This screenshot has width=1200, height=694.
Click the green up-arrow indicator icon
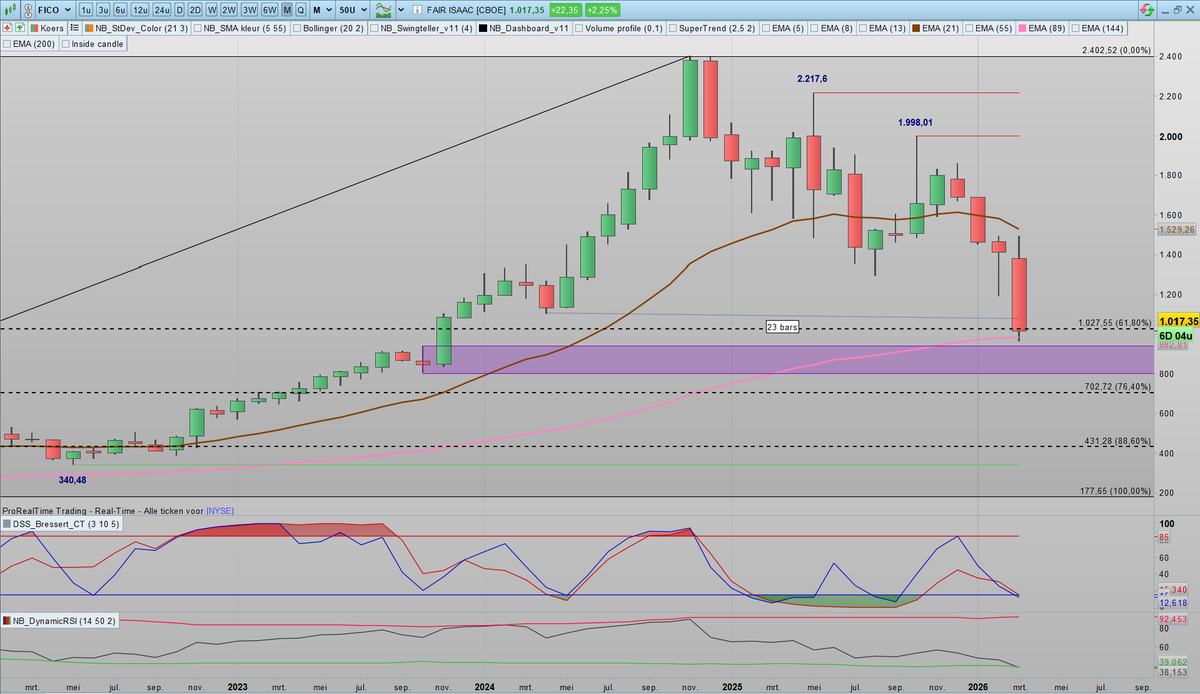20,28
